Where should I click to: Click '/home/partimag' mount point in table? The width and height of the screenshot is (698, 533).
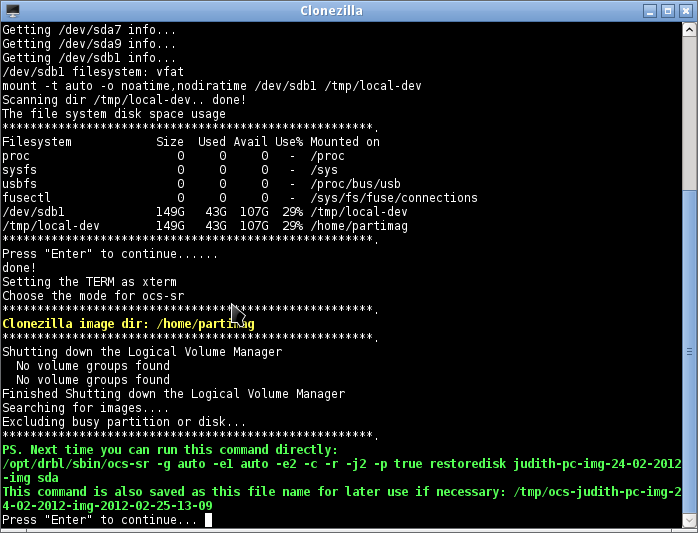(x=359, y=226)
